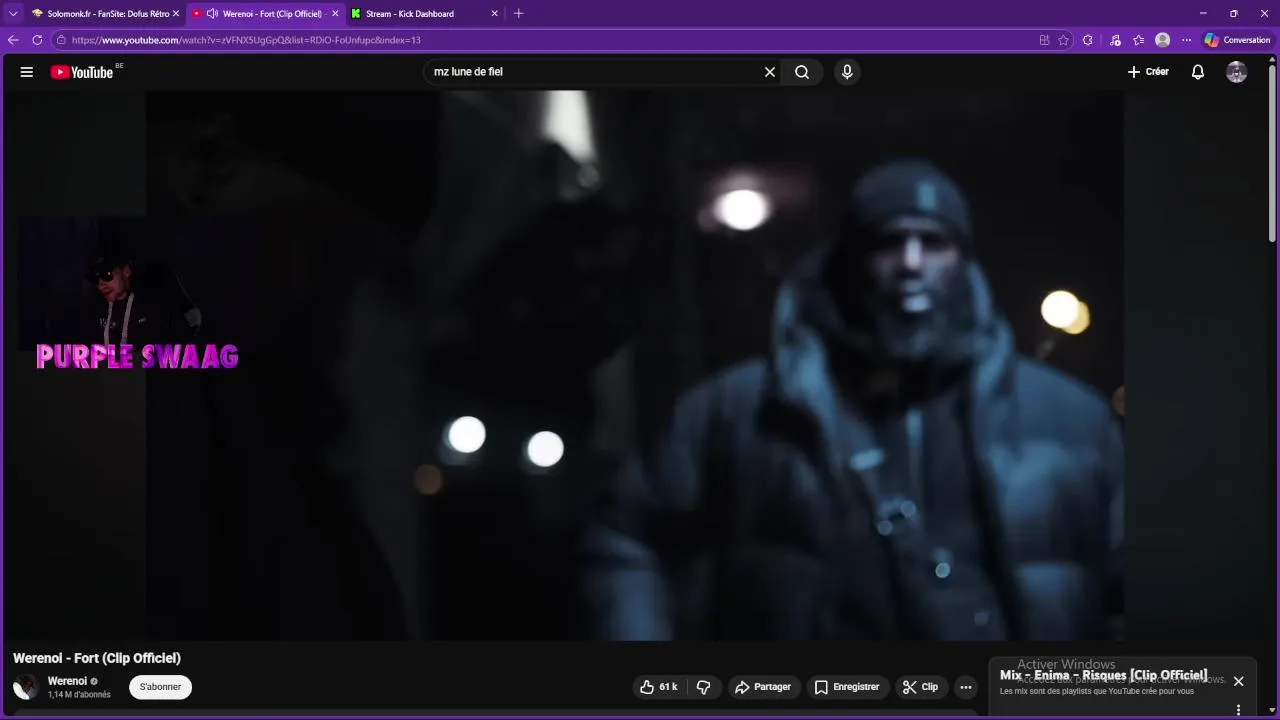Create a Clip from the video

pyautogui.click(x=921, y=687)
